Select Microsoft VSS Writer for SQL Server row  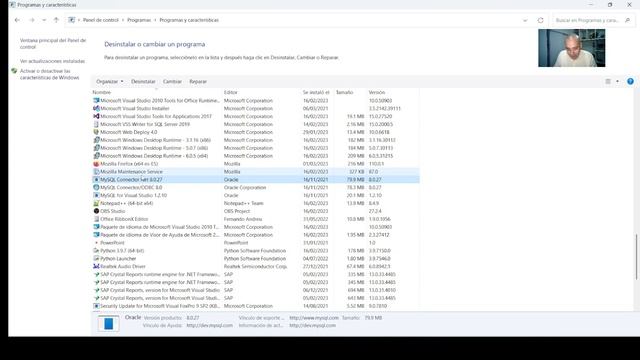tap(256, 124)
